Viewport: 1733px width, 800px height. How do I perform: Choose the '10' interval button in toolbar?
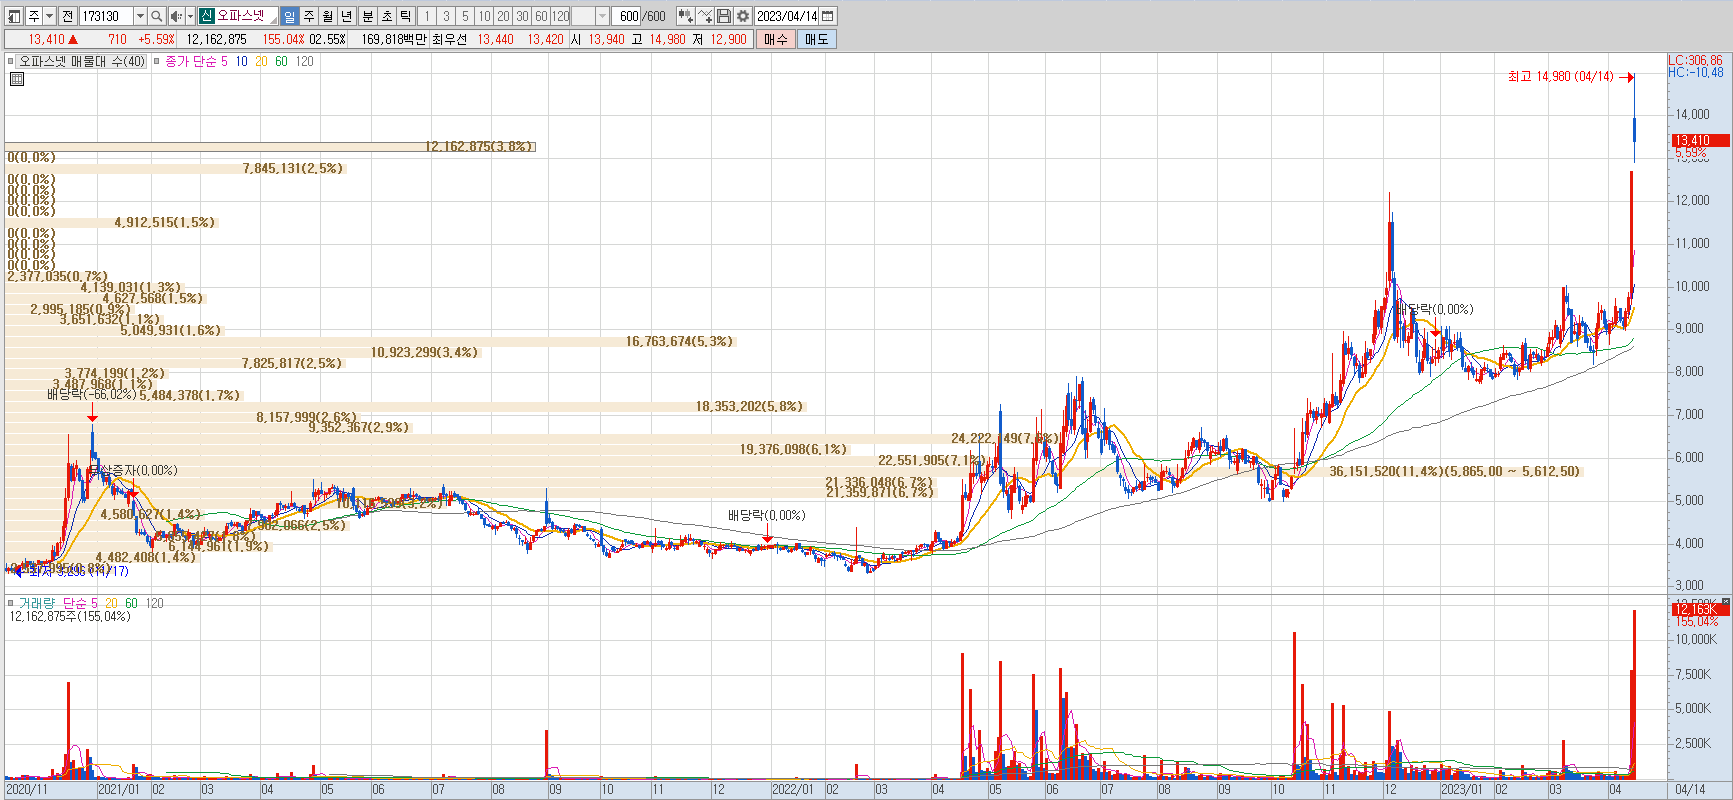click(484, 16)
